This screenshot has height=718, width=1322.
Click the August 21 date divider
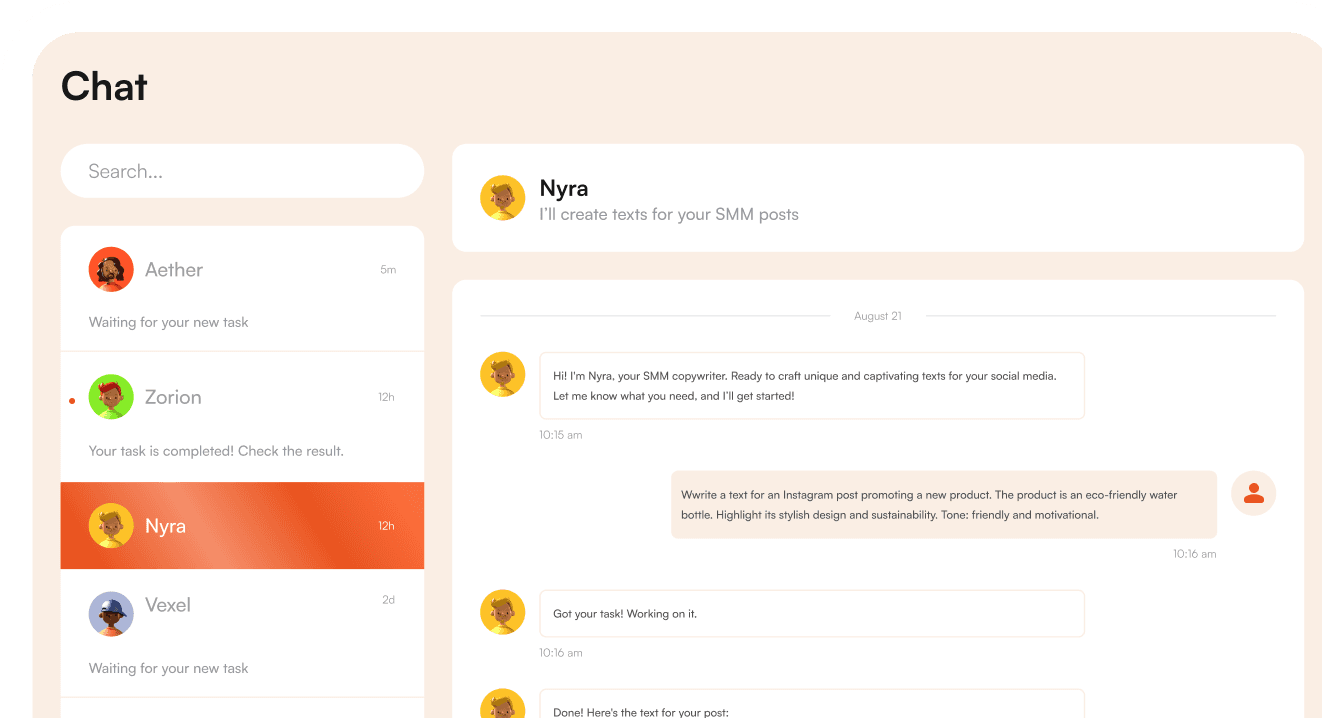point(877,316)
